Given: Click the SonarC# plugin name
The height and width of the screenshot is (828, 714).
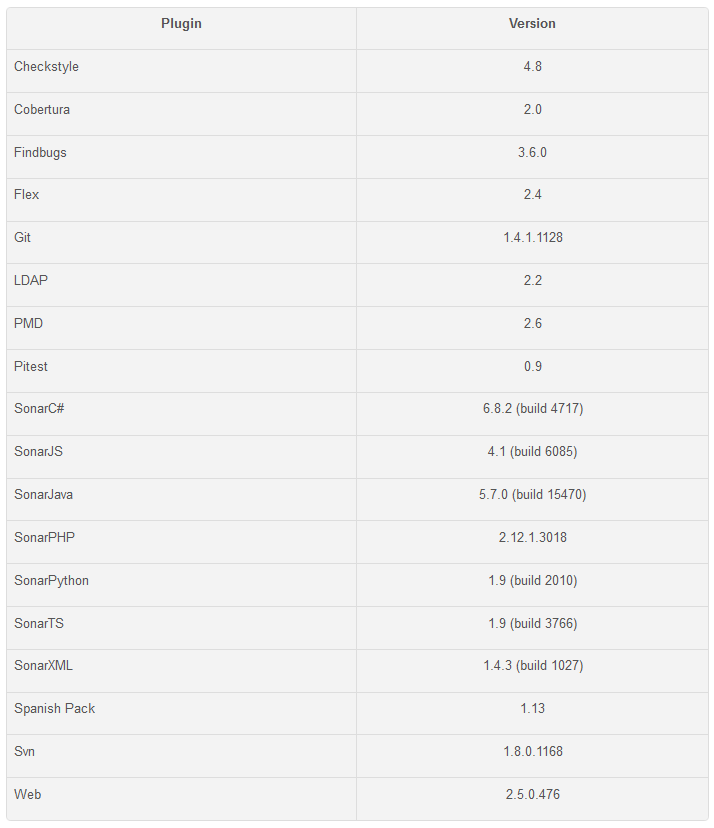Looking at the screenshot, I should tap(39, 409).
